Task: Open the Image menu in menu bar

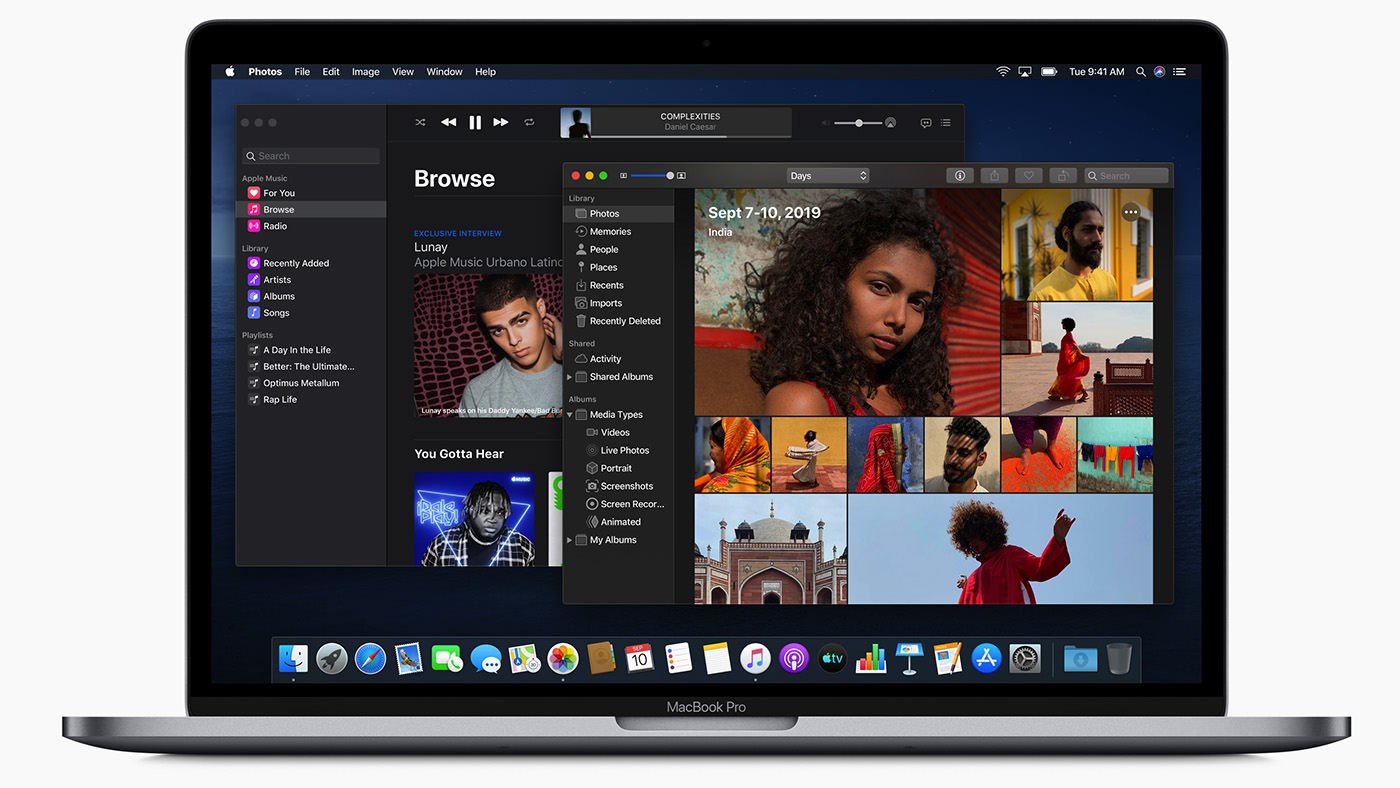Action: click(365, 72)
